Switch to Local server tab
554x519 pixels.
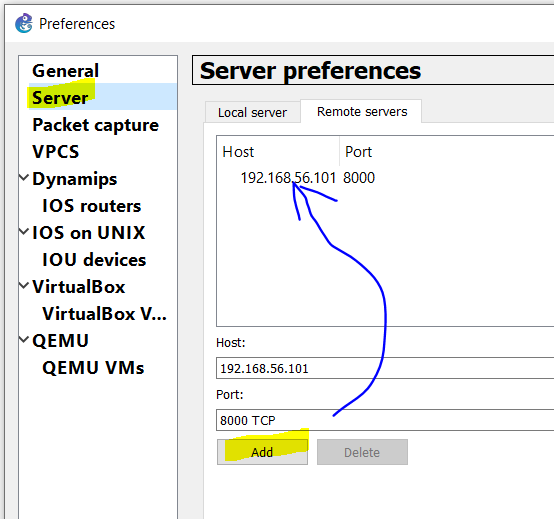coord(252,113)
